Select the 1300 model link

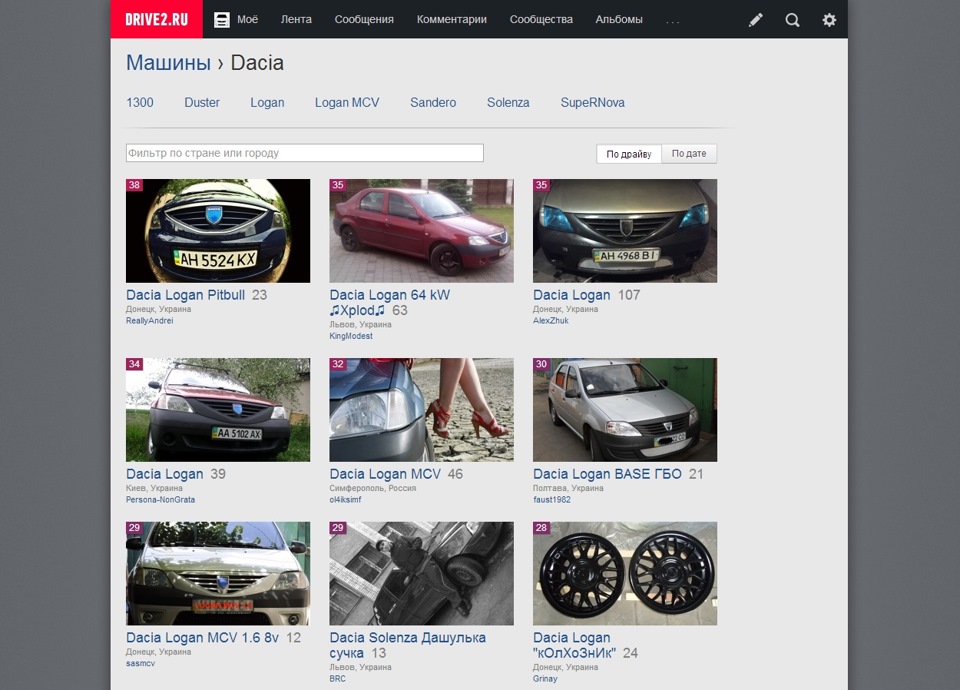pyautogui.click(x=140, y=102)
